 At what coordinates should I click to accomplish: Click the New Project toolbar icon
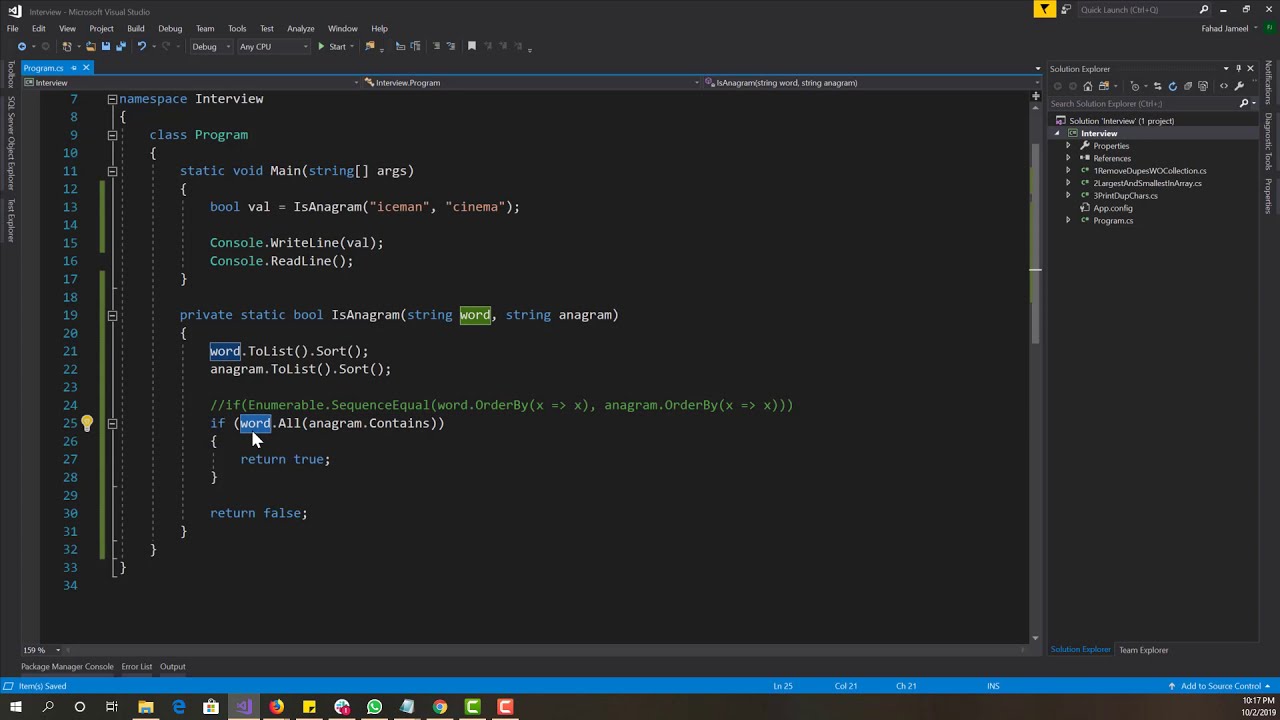tap(67, 46)
